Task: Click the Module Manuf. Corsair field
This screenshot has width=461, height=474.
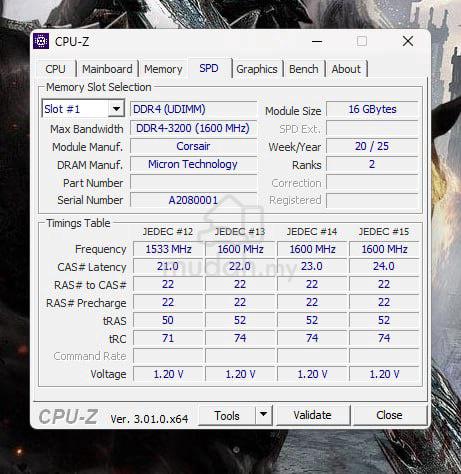Action: click(x=193, y=146)
